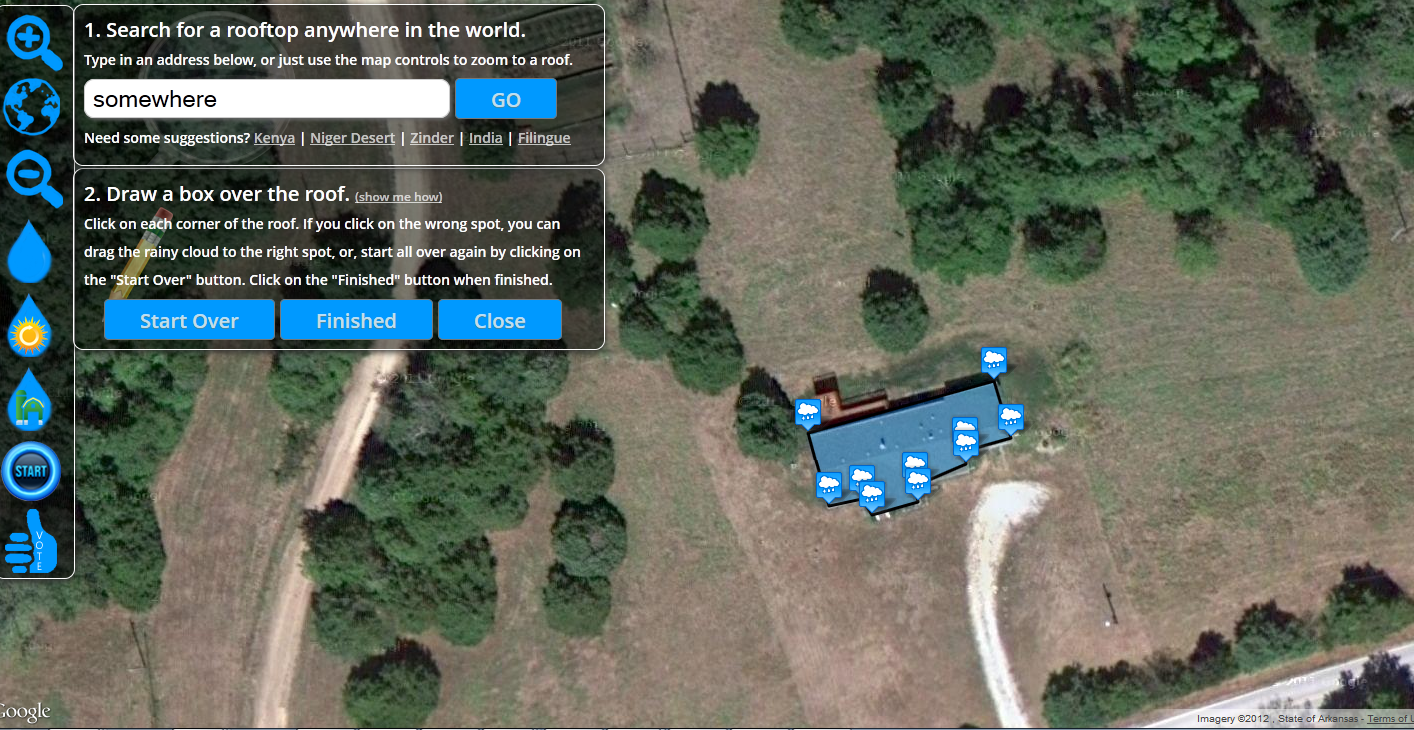Click the round START button icon
This screenshot has width=1414, height=730.
(31, 471)
